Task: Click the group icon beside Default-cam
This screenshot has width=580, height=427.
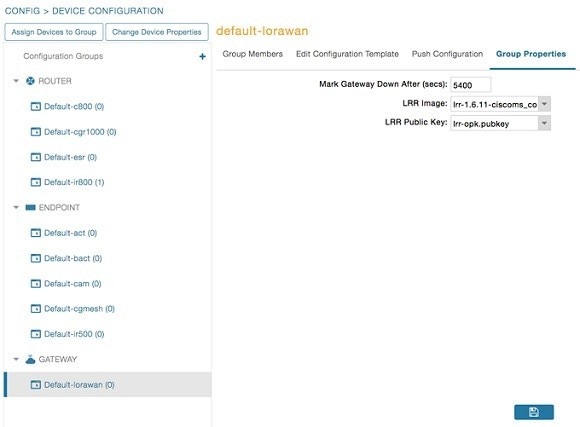Action: [36, 284]
